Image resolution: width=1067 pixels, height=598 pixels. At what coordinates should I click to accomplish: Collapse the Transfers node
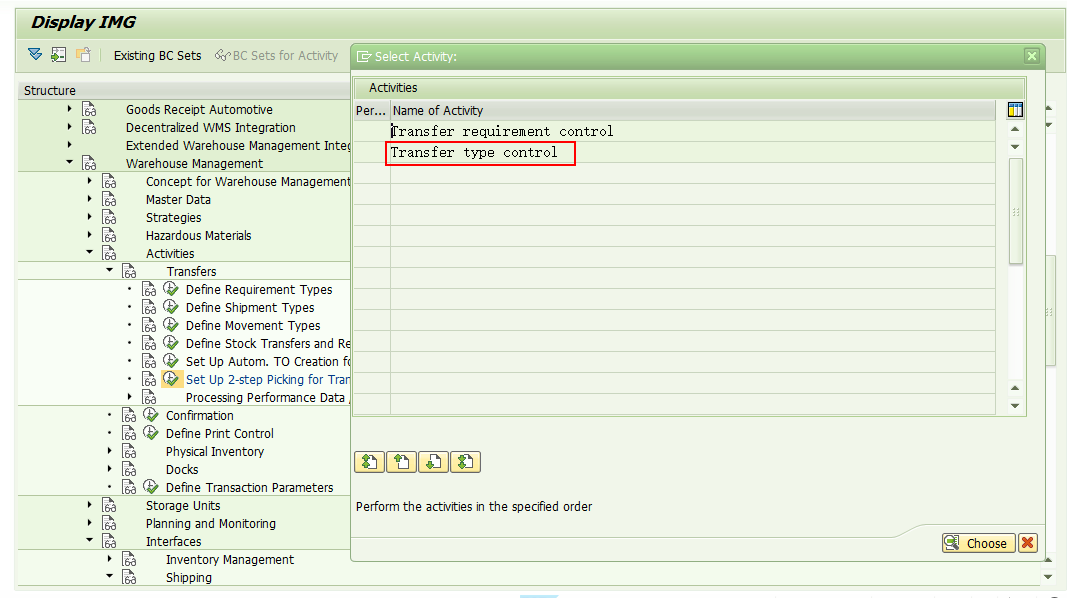click(x=110, y=270)
